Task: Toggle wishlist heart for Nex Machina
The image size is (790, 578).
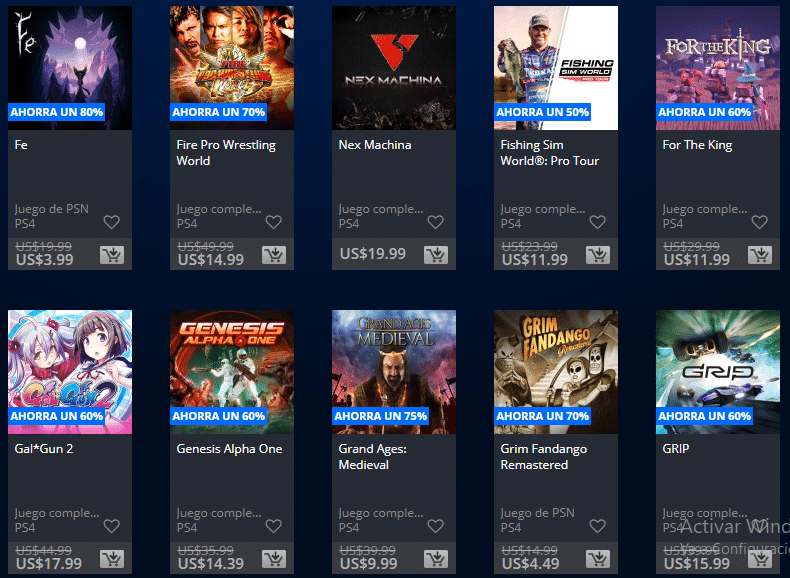Action: [436, 222]
